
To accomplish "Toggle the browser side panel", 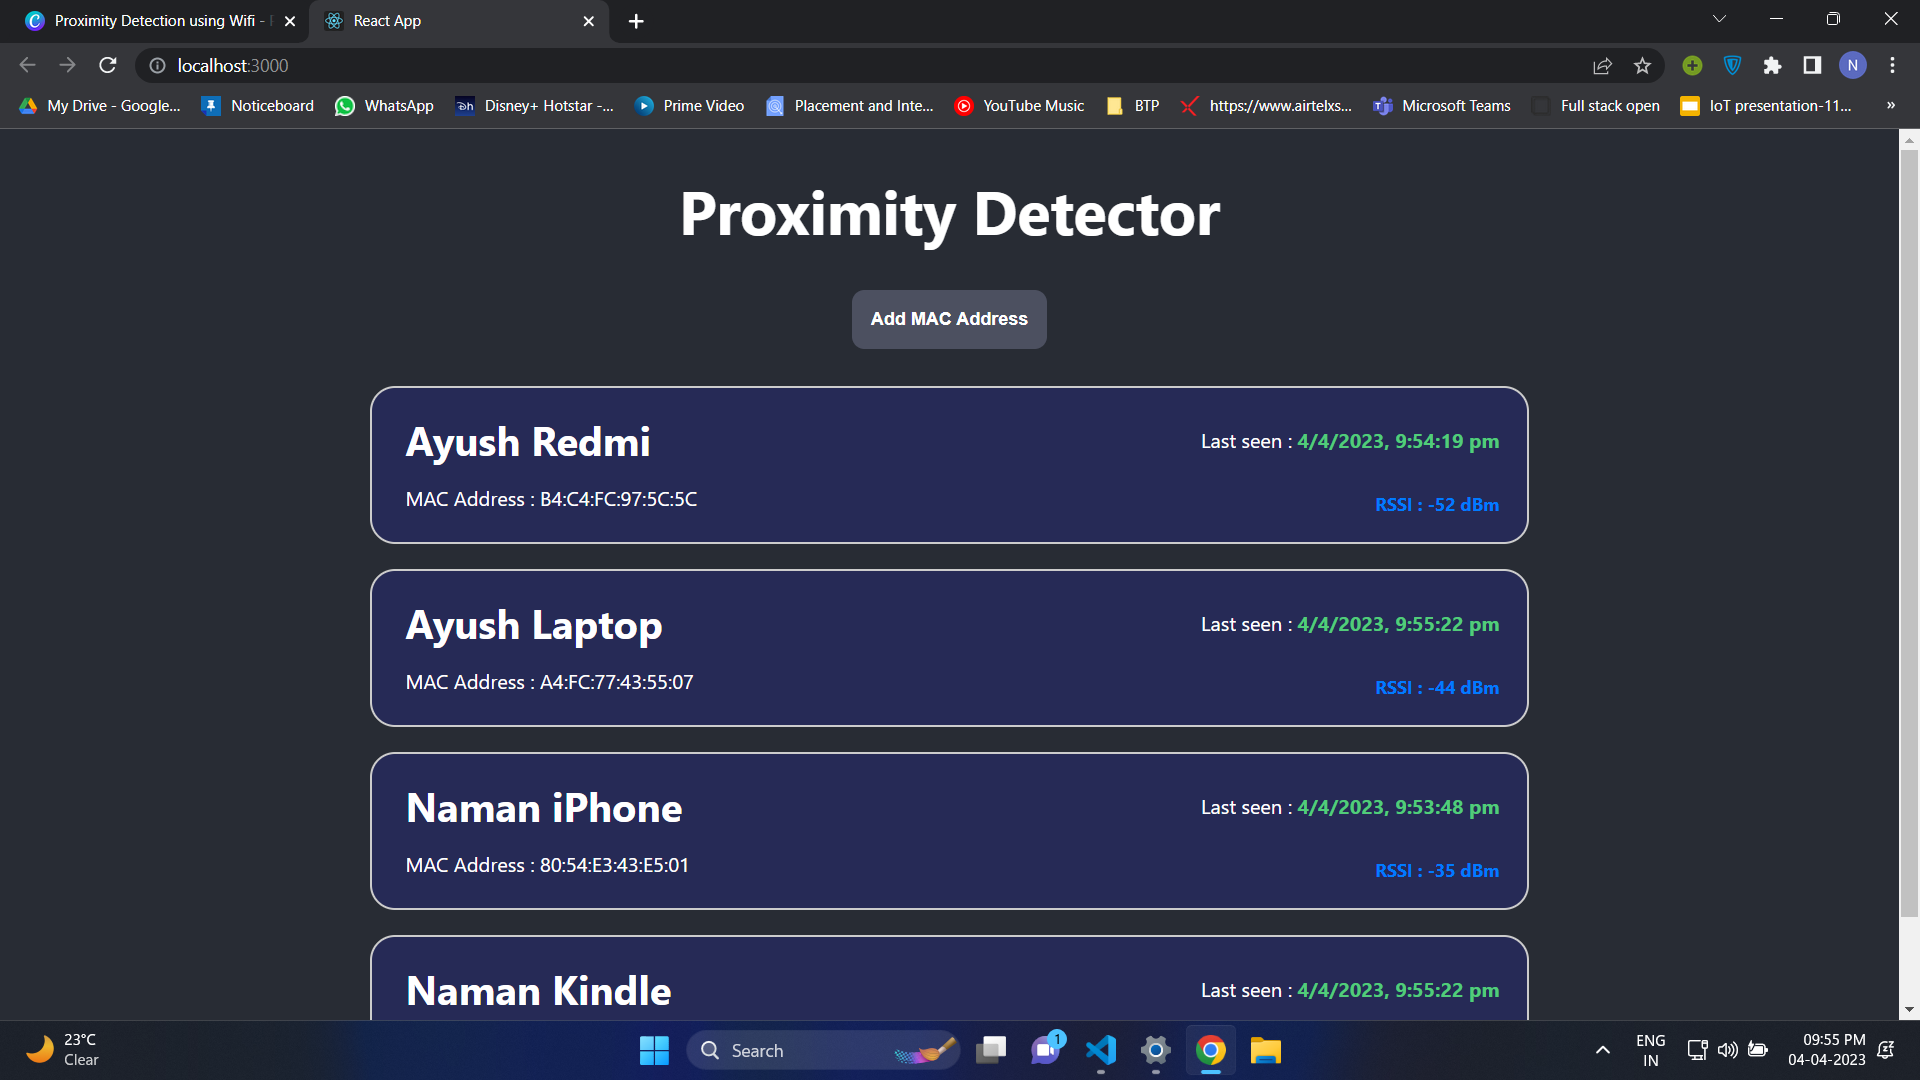I will [1811, 65].
